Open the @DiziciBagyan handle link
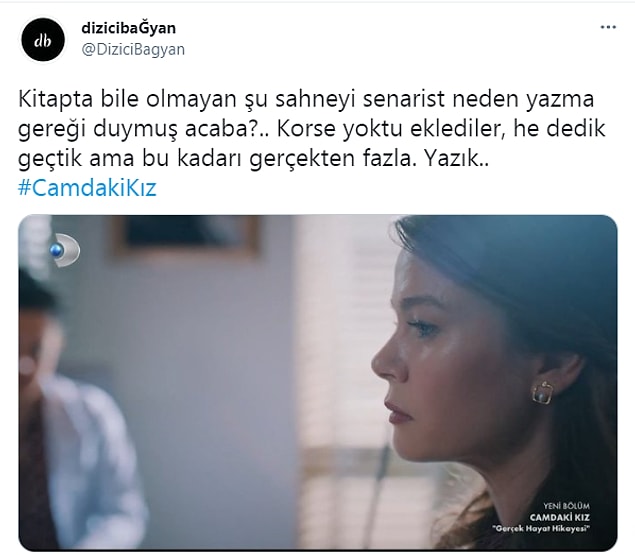The image size is (635, 555). pyautogui.click(x=133, y=49)
